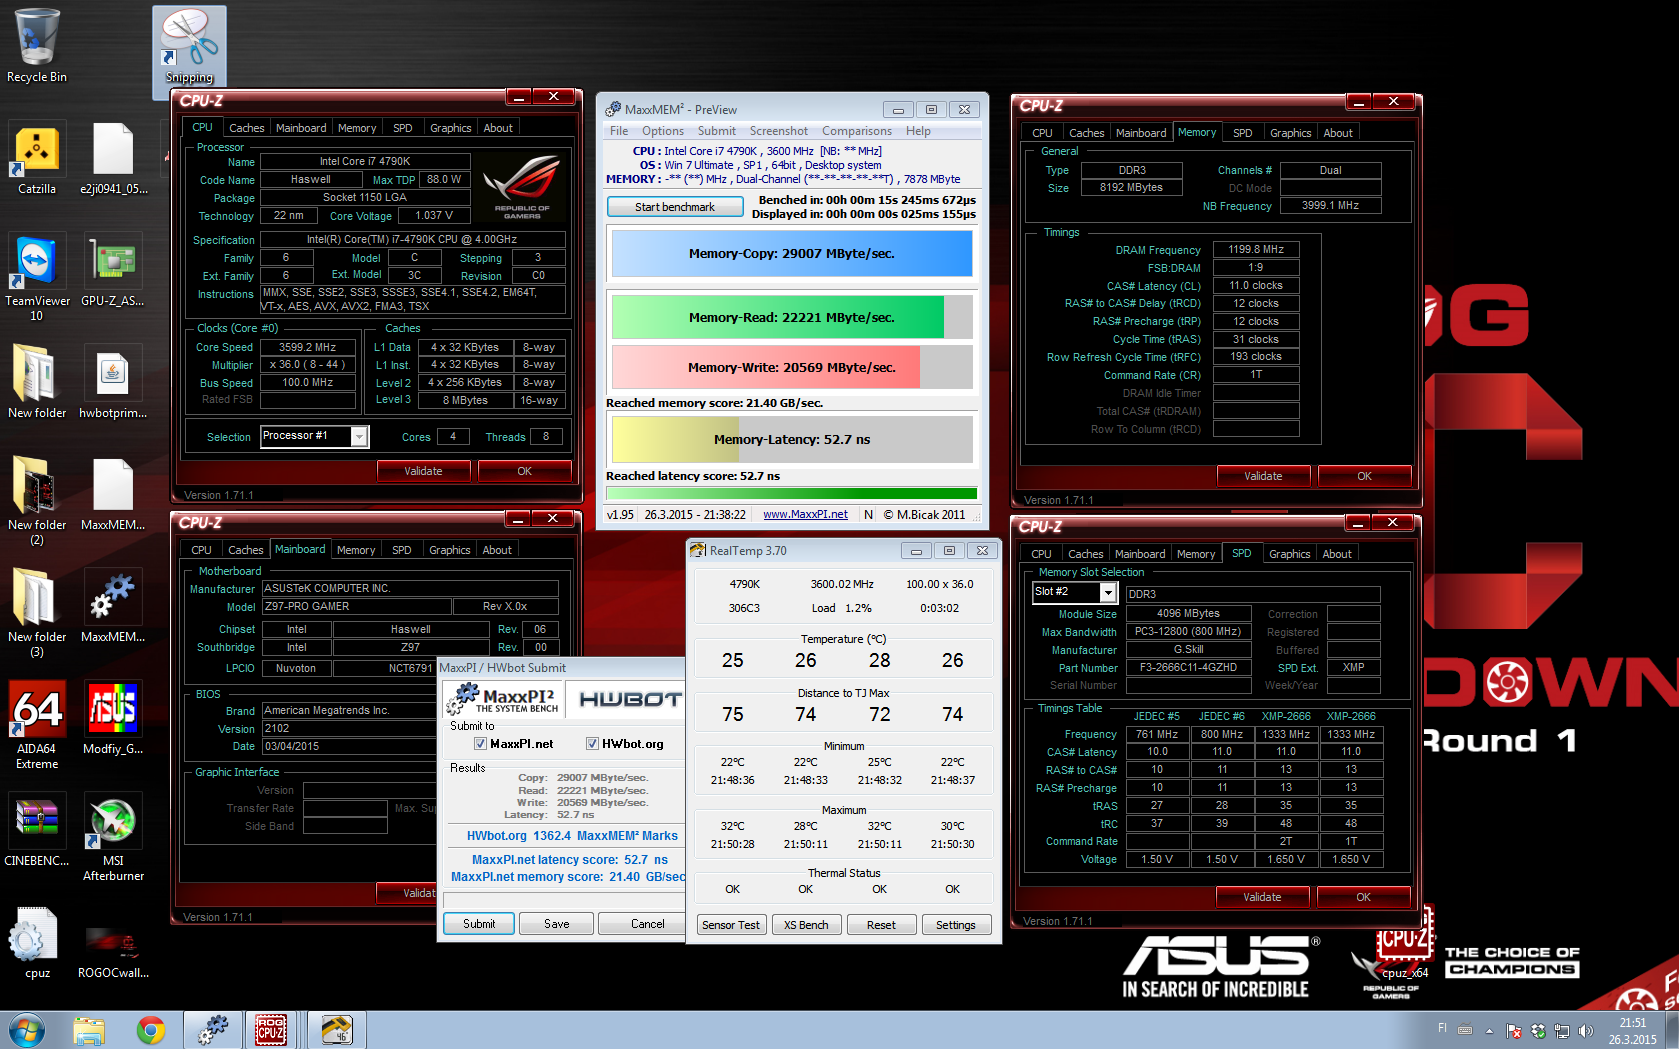Click Reset in RealTemp
The image size is (1679, 1049).
click(x=881, y=925)
